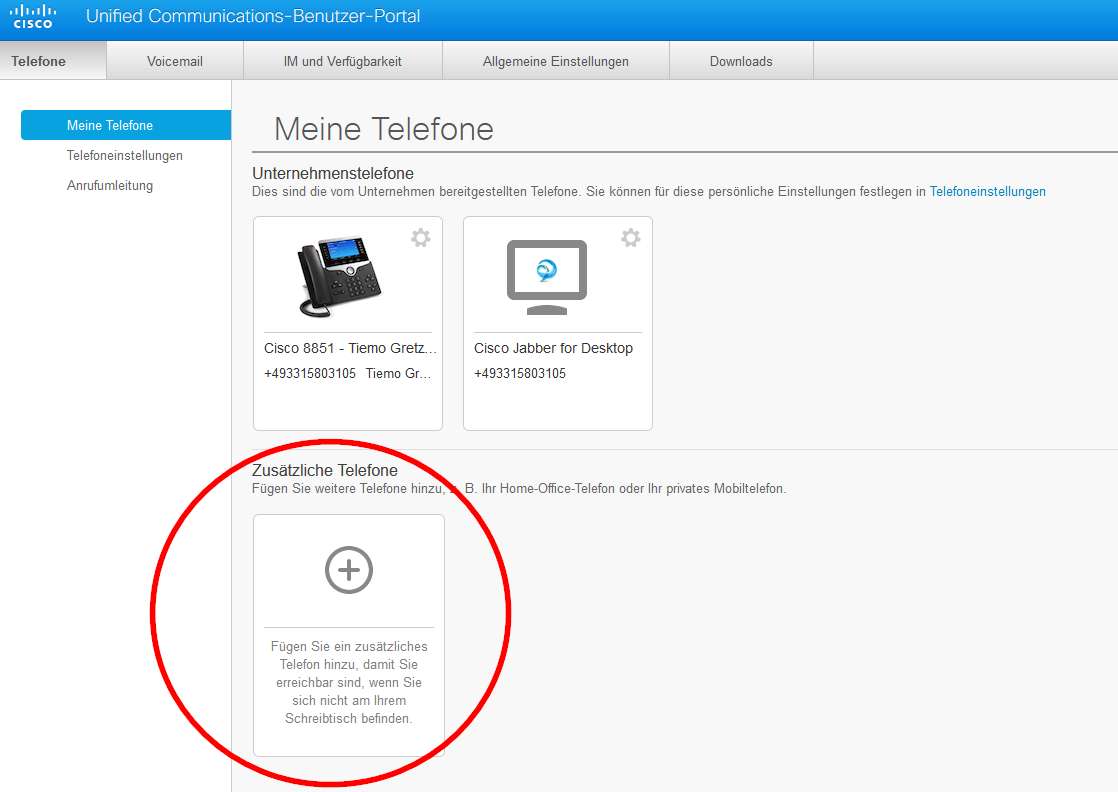Click the number +493315803105 under Cisco Jabber
Screen dimensions: 1118x792
pyautogui.click(x=520, y=373)
